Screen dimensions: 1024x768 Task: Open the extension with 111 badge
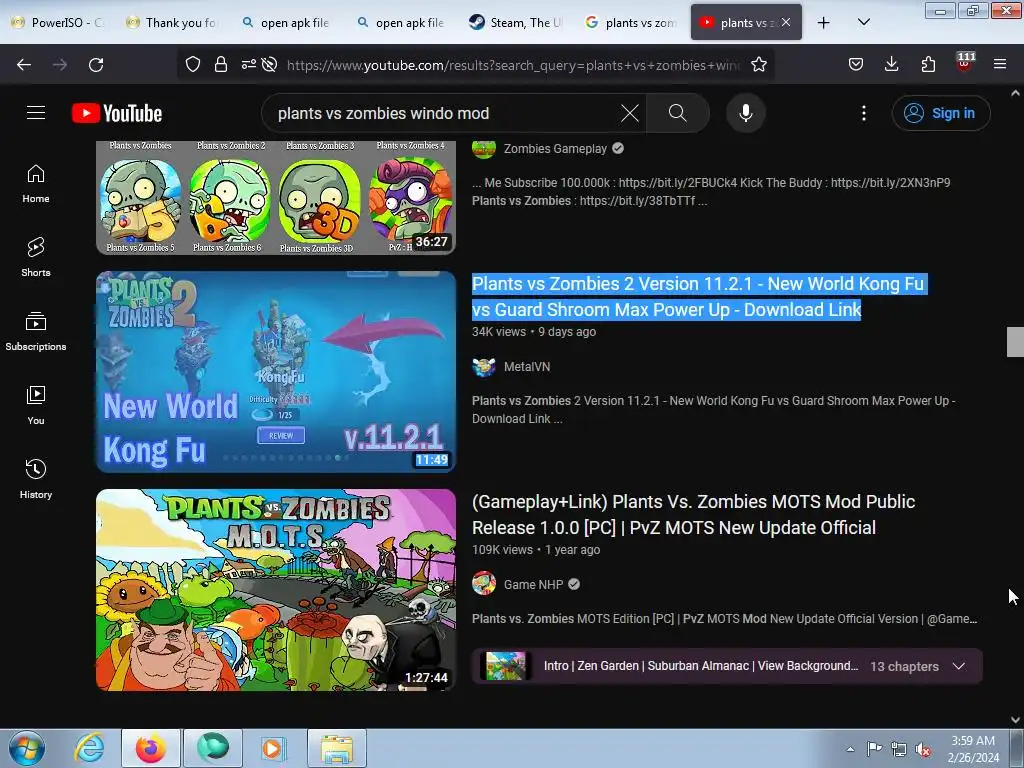coord(965,63)
